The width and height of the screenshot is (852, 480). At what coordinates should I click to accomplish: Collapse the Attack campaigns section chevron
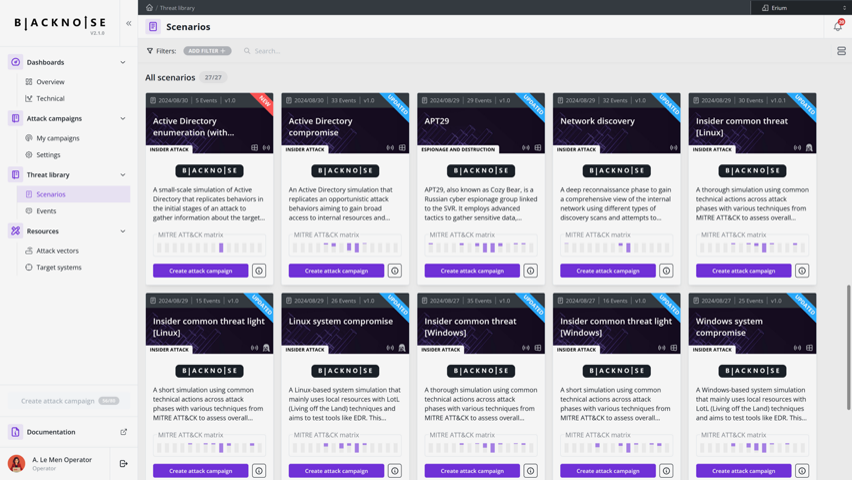click(123, 119)
